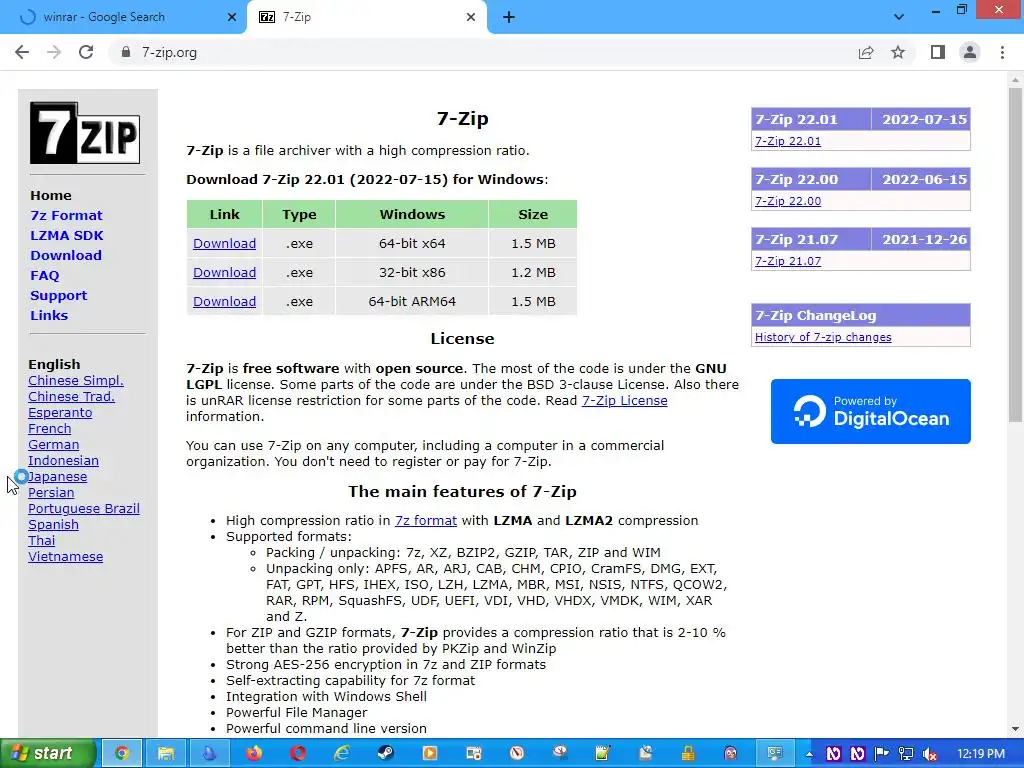Viewport: 1024px width, 768px height.
Task: Click the page vertical scrollbar thumb
Action: pyautogui.click(x=1015, y=255)
